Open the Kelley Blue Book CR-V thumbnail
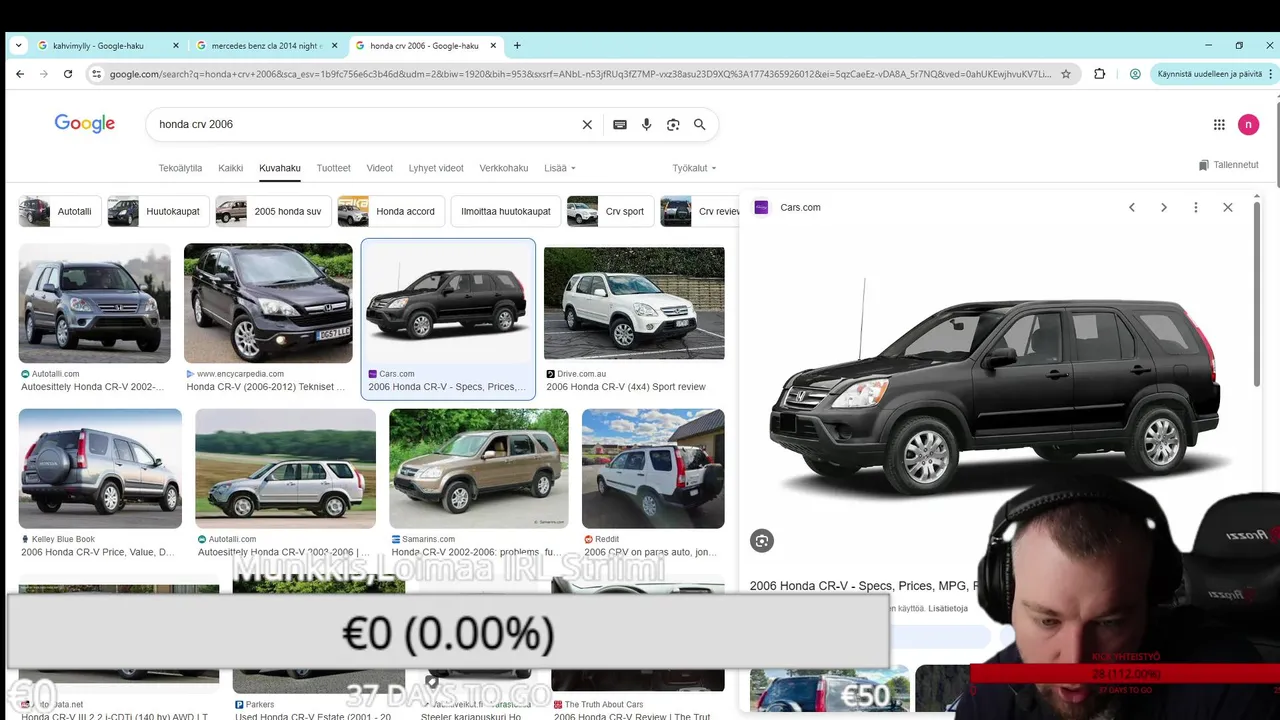1280x720 pixels. (x=100, y=468)
